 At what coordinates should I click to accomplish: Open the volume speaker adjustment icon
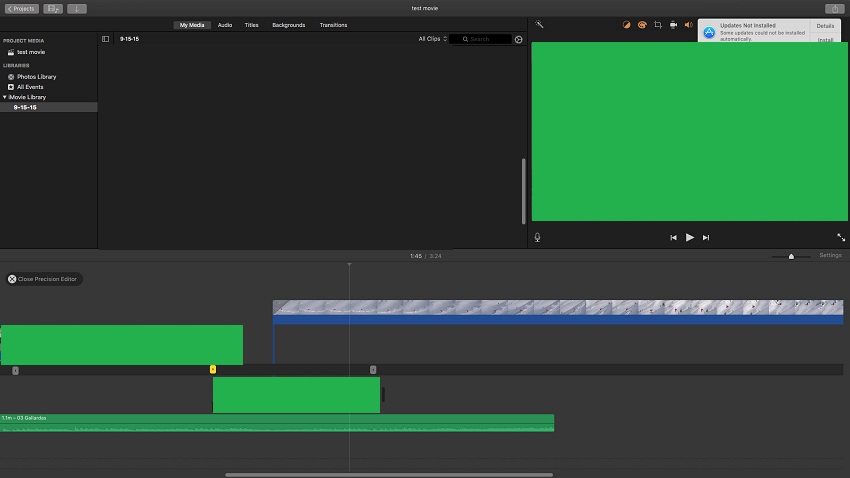point(688,25)
